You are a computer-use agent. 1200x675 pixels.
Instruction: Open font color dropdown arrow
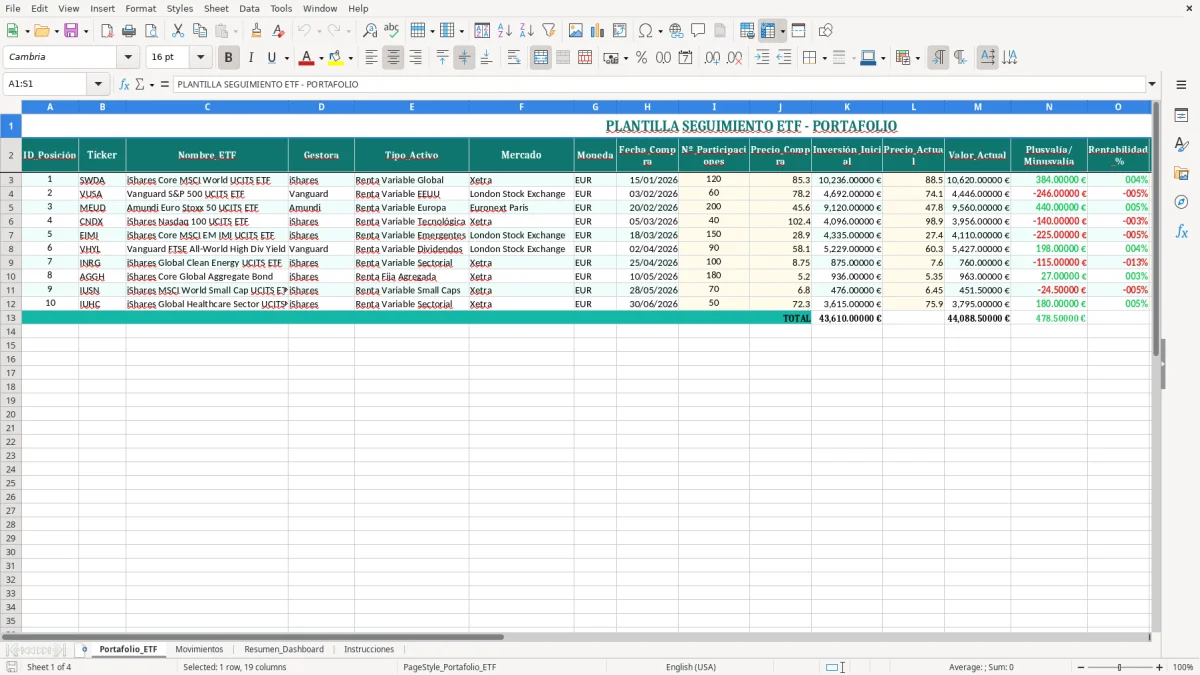coord(320,58)
